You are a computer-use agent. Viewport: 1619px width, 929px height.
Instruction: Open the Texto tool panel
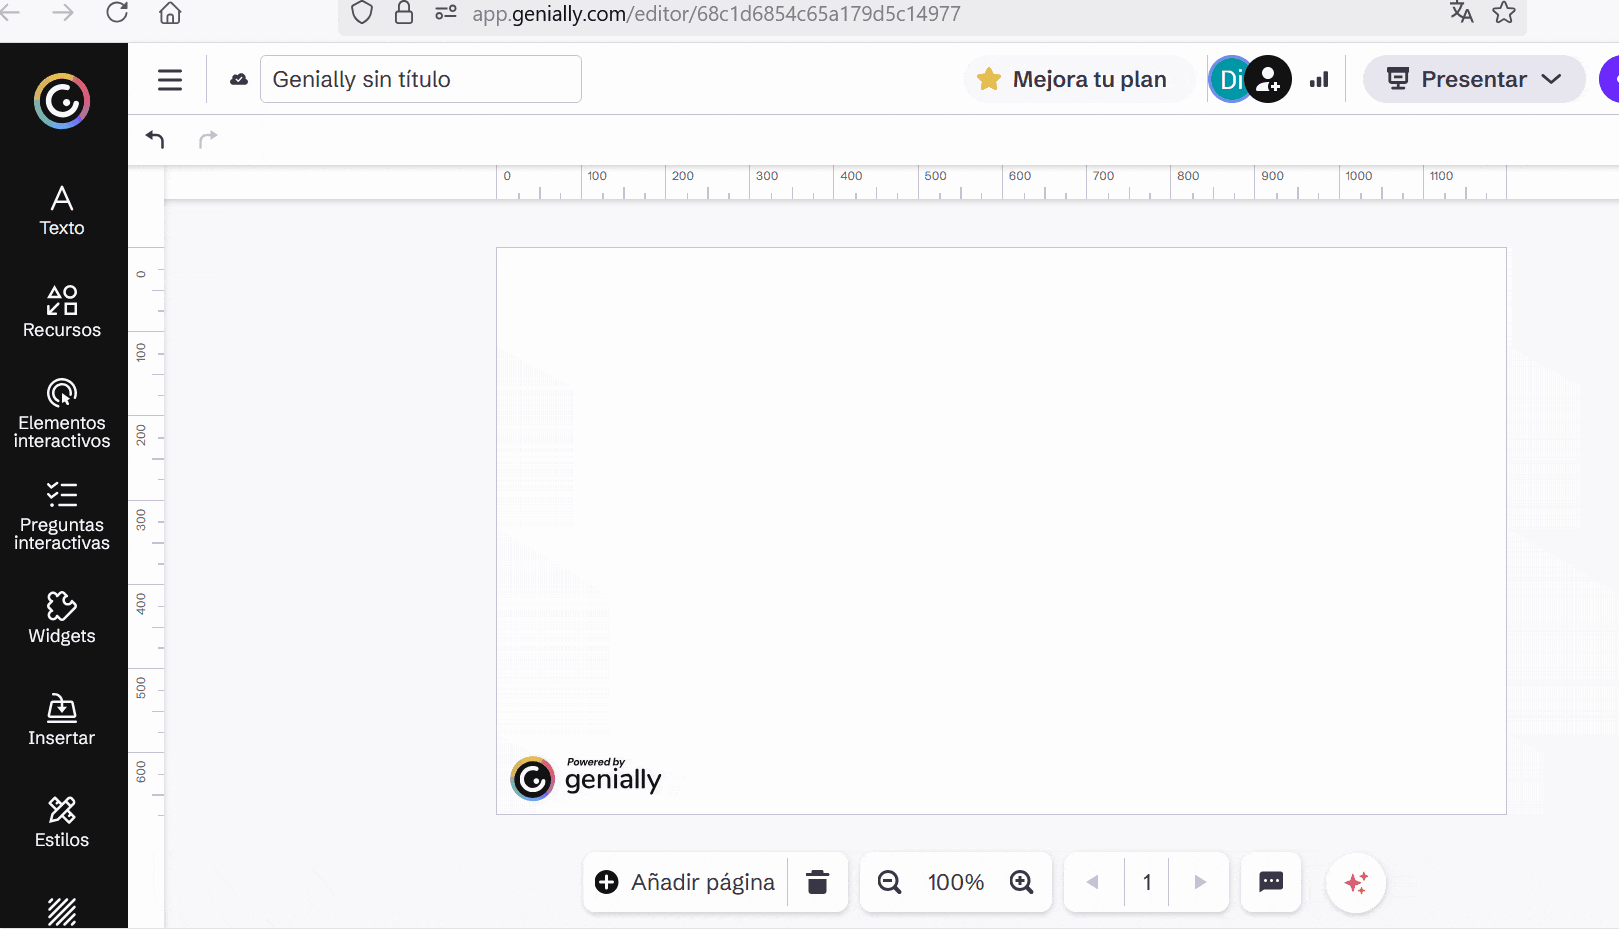[62, 211]
